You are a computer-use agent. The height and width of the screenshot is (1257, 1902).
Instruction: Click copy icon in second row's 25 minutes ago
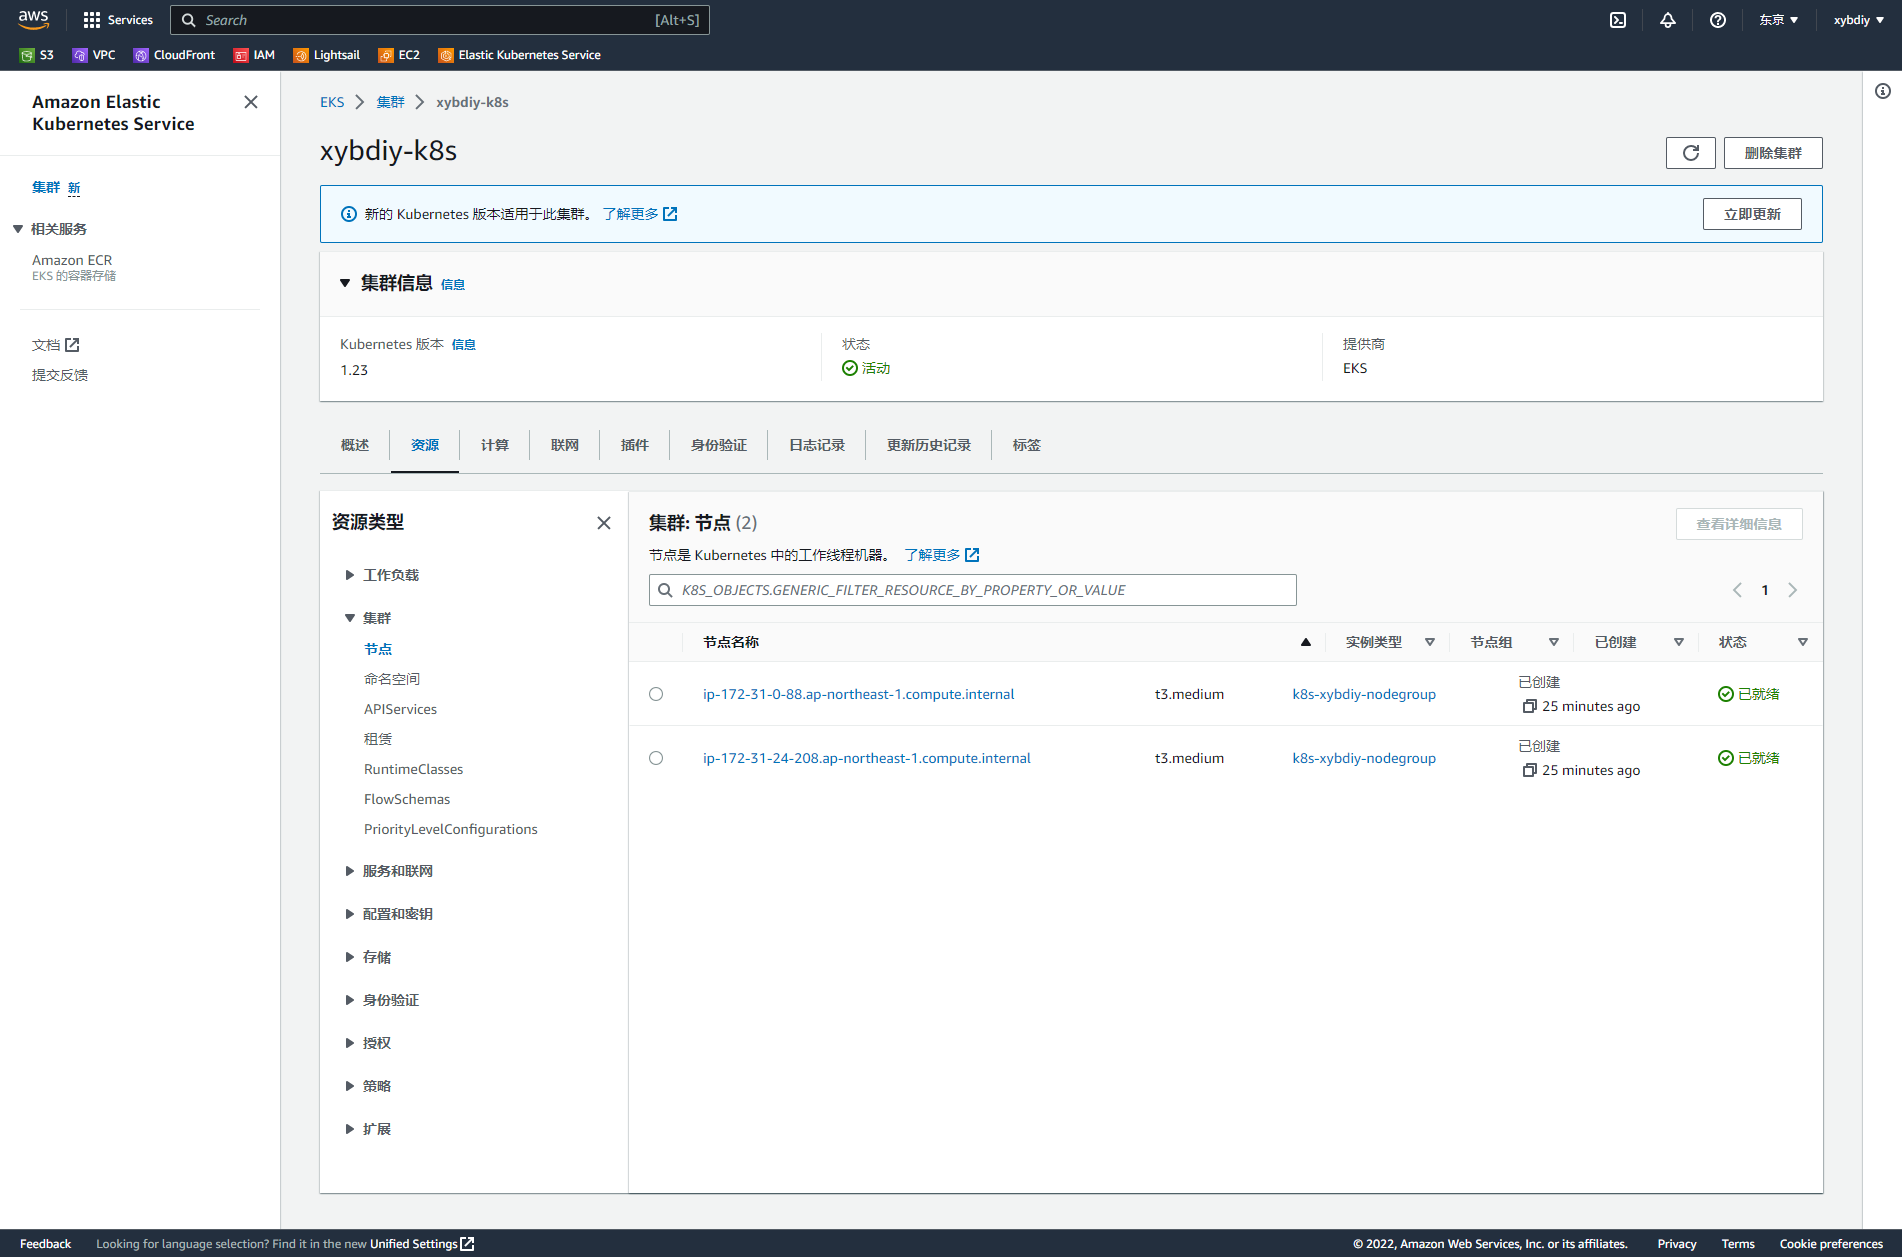[x=1529, y=770]
